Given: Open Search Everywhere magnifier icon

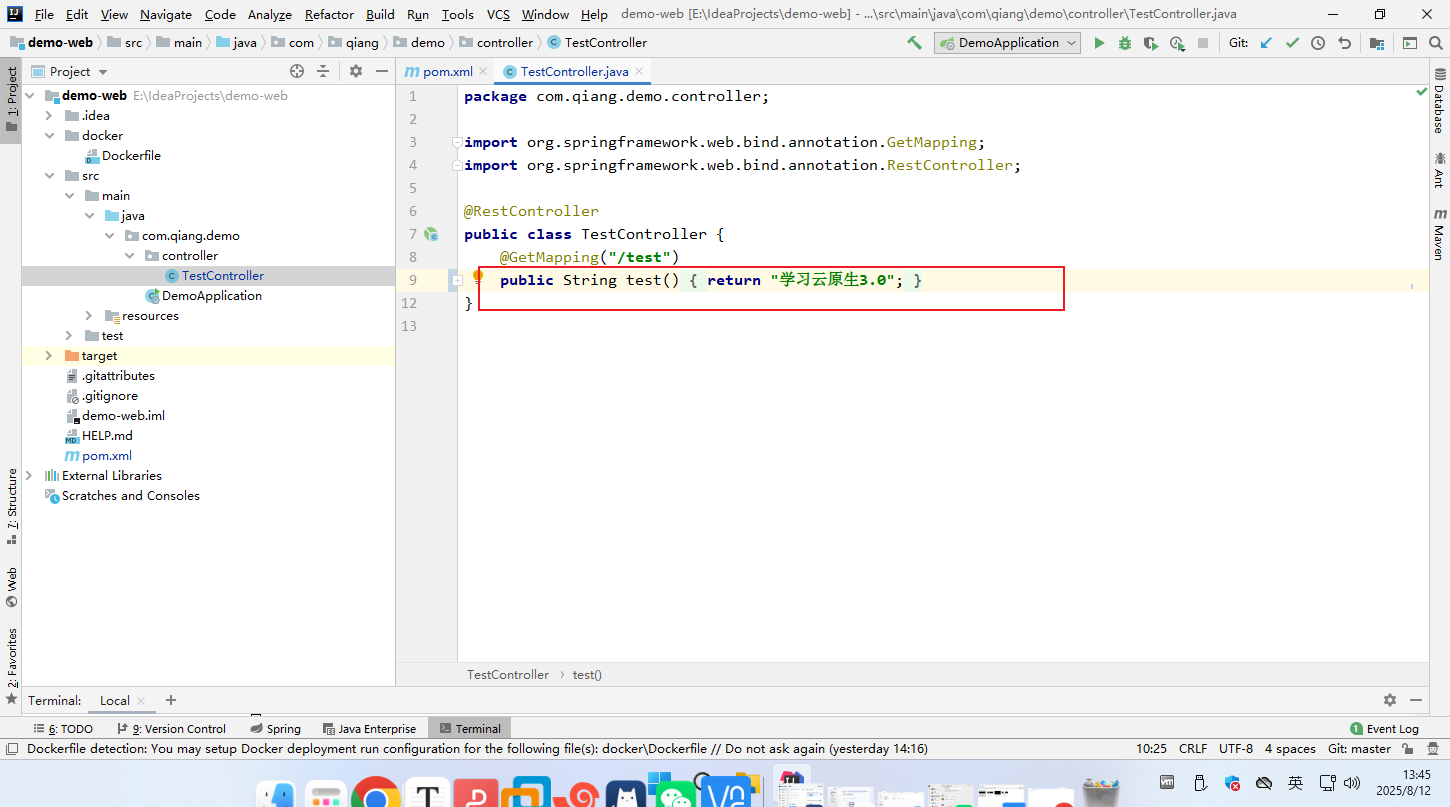Looking at the screenshot, I should pos(1436,43).
